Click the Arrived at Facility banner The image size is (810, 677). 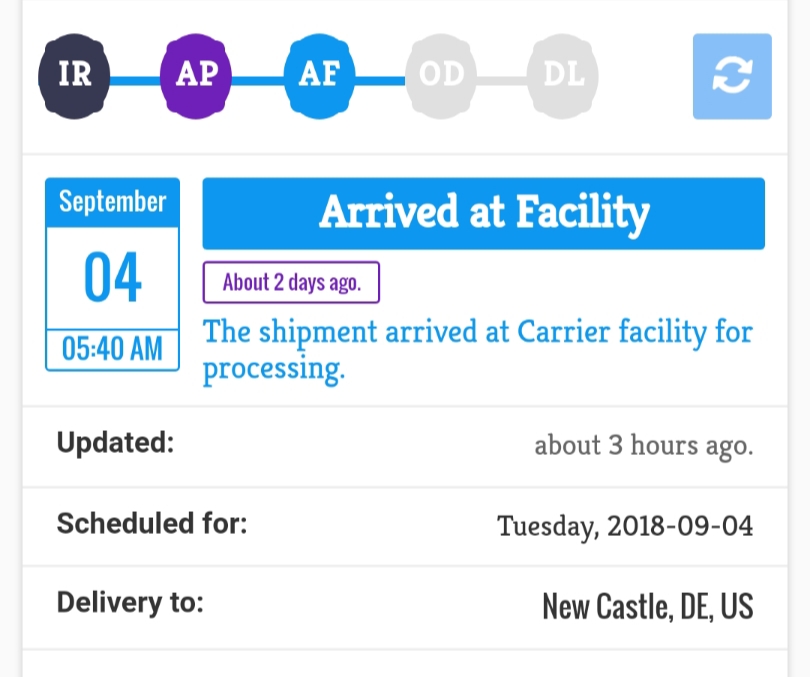pos(483,213)
